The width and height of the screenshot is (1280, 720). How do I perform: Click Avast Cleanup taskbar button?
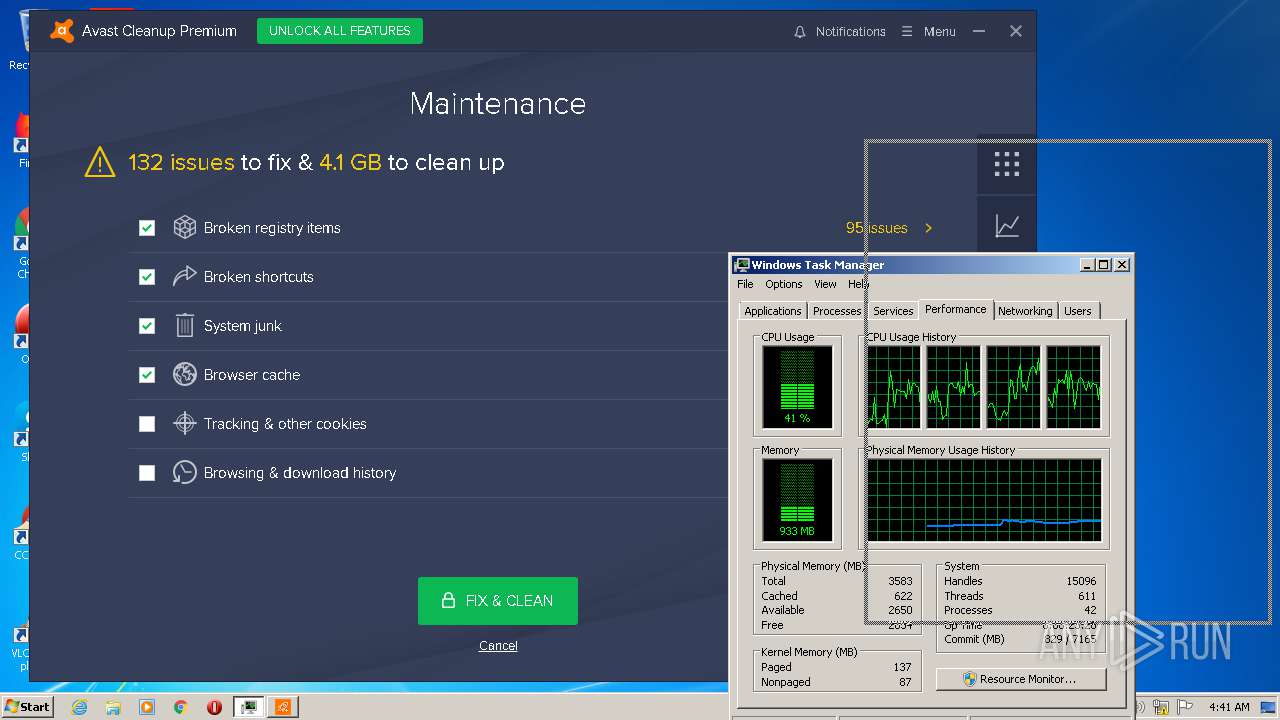283,707
